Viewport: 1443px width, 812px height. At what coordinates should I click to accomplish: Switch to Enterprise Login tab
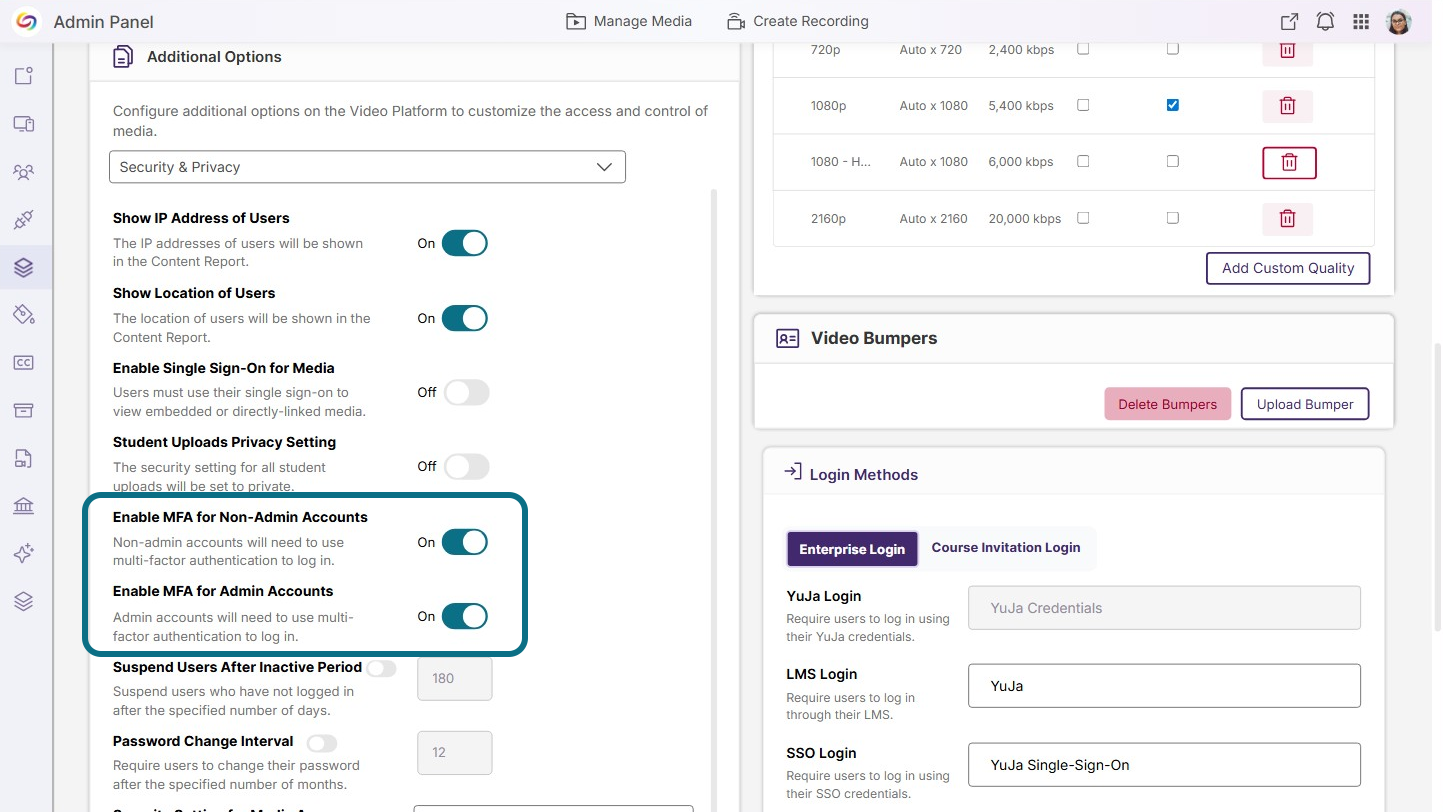pyautogui.click(x=852, y=549)
